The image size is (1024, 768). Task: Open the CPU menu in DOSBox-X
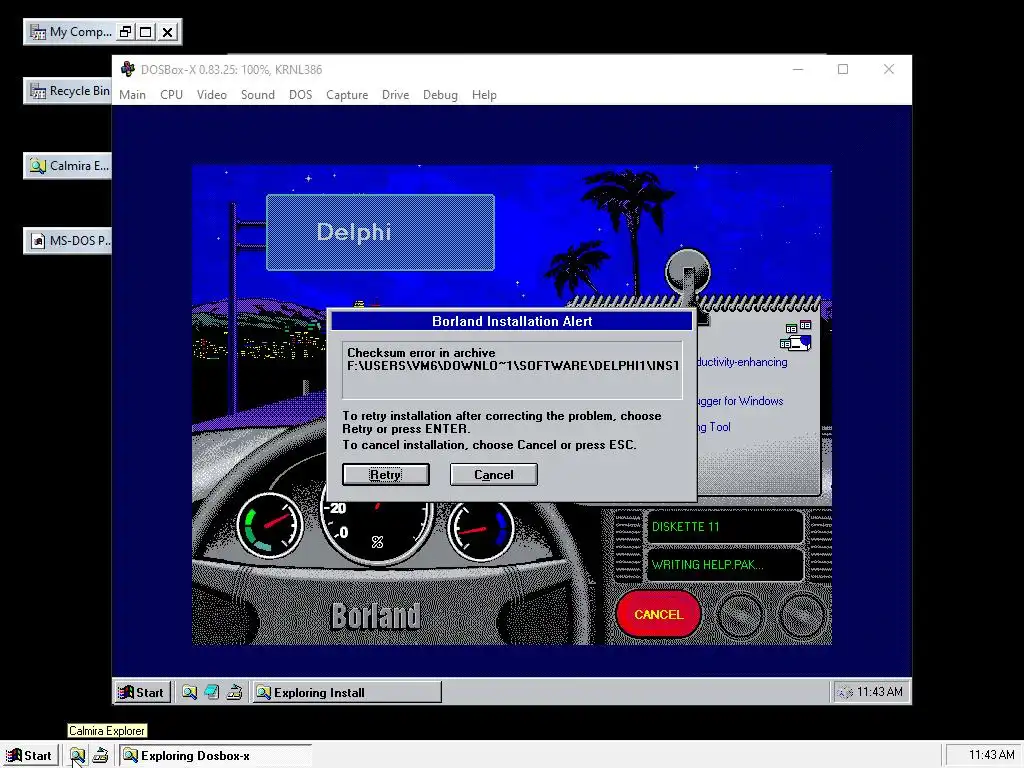point(171,95)
